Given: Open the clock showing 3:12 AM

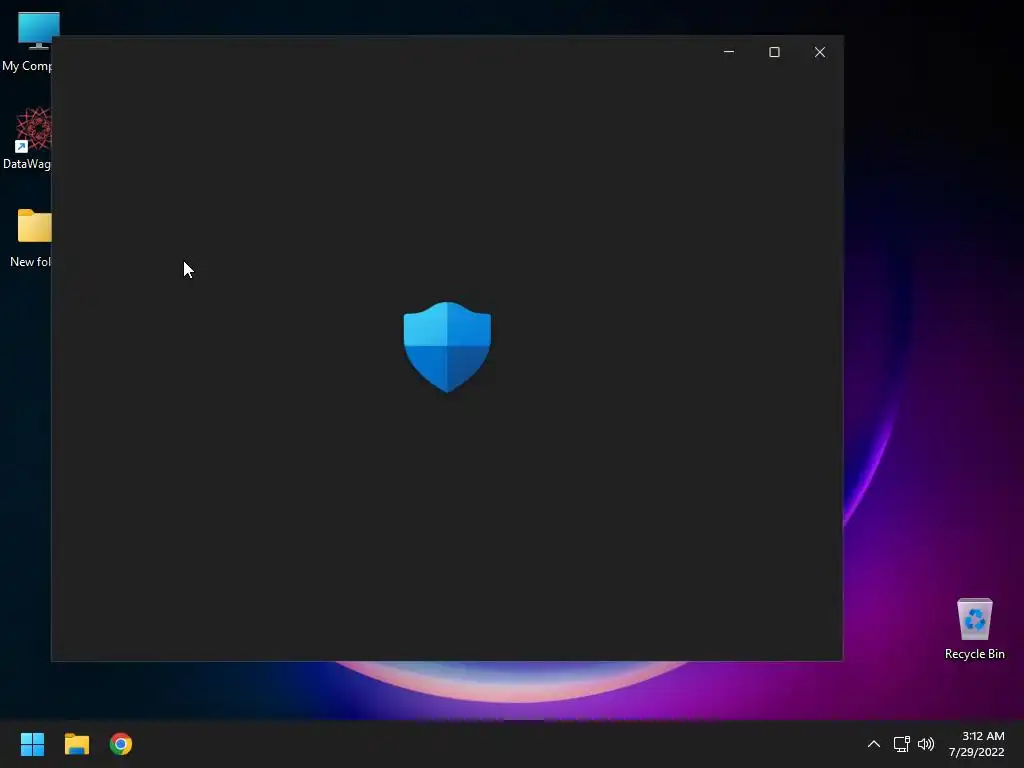Looking at the screenshot, I should 976,744.
